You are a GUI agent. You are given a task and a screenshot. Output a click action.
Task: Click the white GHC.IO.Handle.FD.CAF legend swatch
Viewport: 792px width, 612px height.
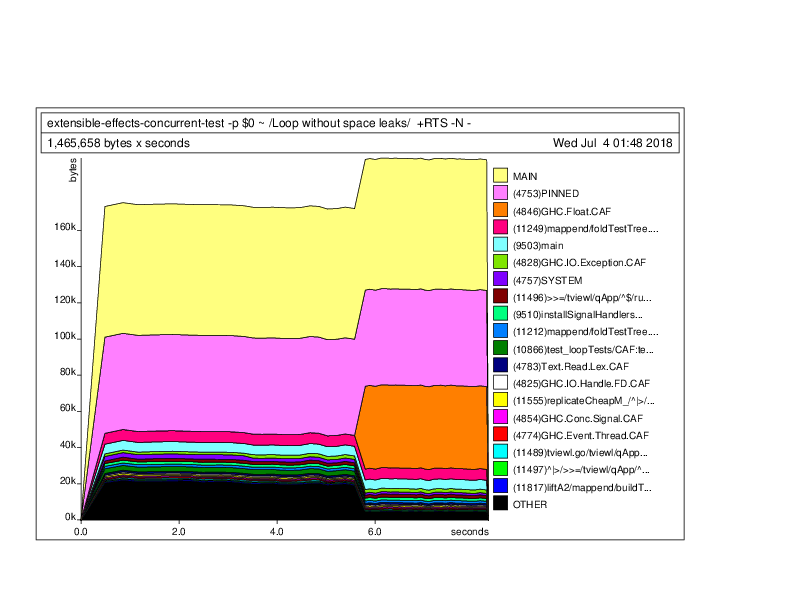pos(501,382)
